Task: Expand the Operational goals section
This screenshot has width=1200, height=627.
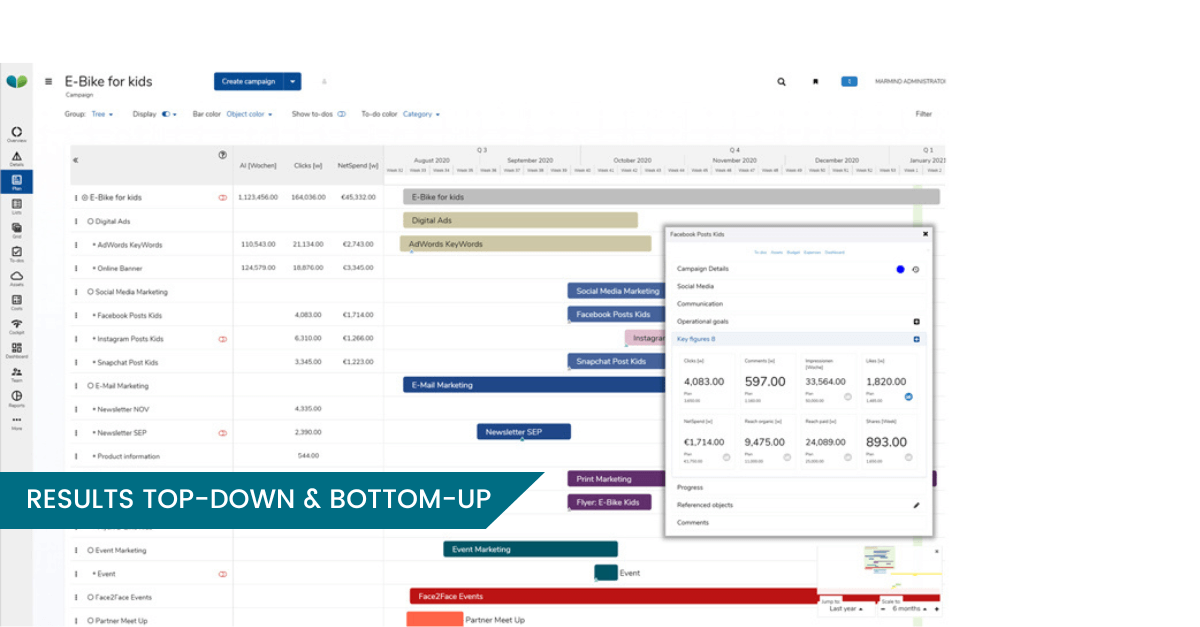Action: coord(916,322)
